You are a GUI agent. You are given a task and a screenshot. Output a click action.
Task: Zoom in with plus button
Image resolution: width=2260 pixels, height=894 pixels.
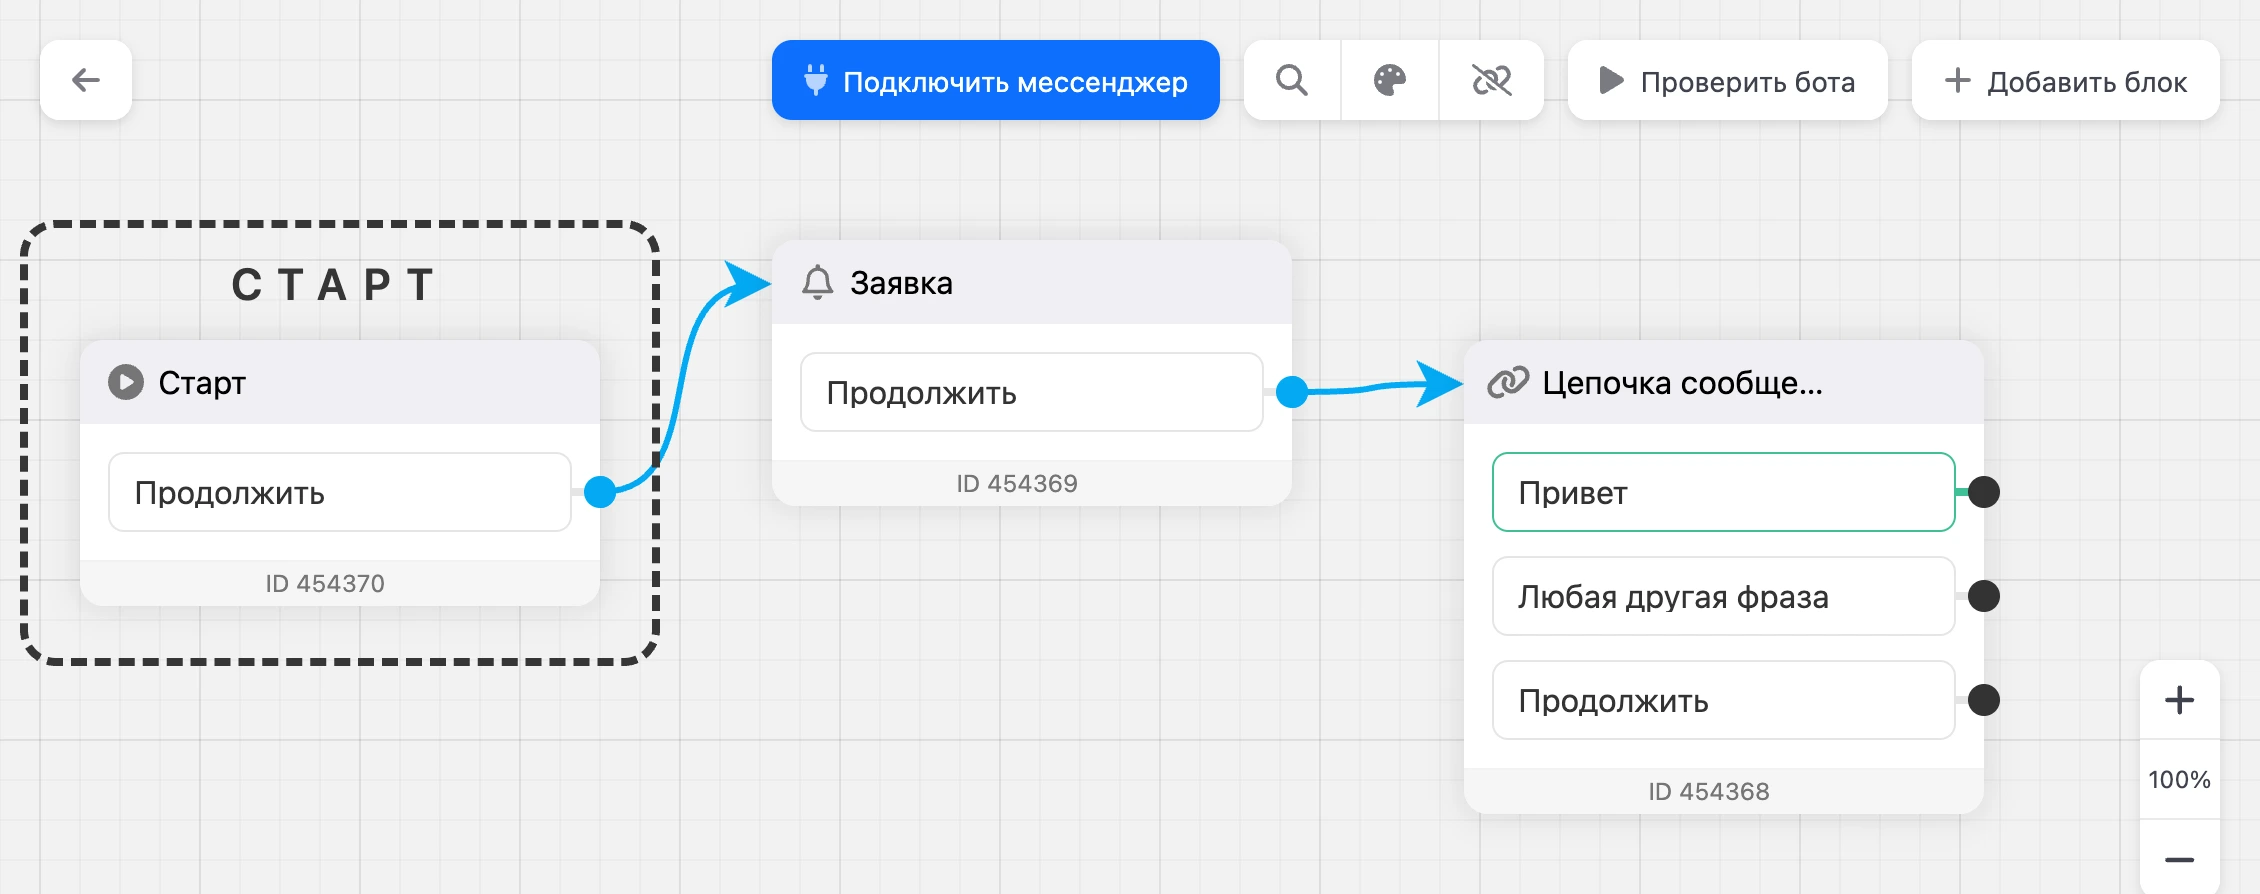coord(2180,700)
